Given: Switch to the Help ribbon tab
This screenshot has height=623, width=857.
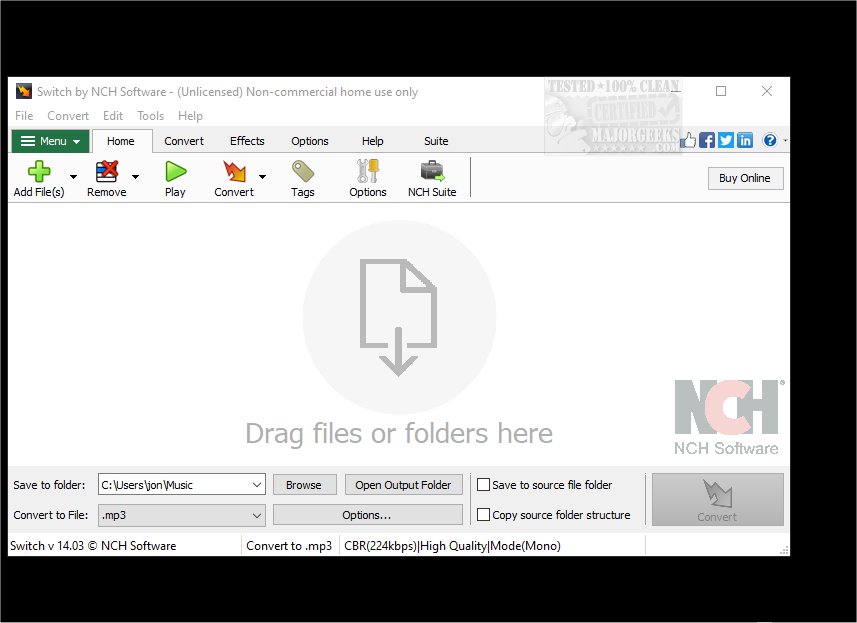Looking at the screenshot, I should click(372, 141).
